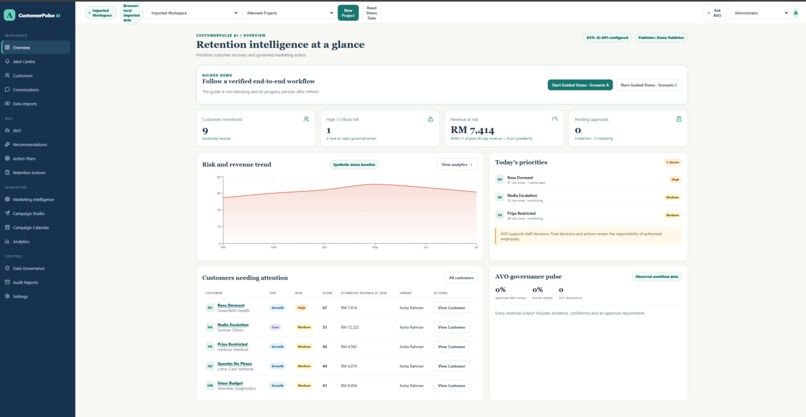The width and height of the screenshot is (806, 417).
Task: Click the Recommendations sidebar icon
Action: click(x=7, y=144)
